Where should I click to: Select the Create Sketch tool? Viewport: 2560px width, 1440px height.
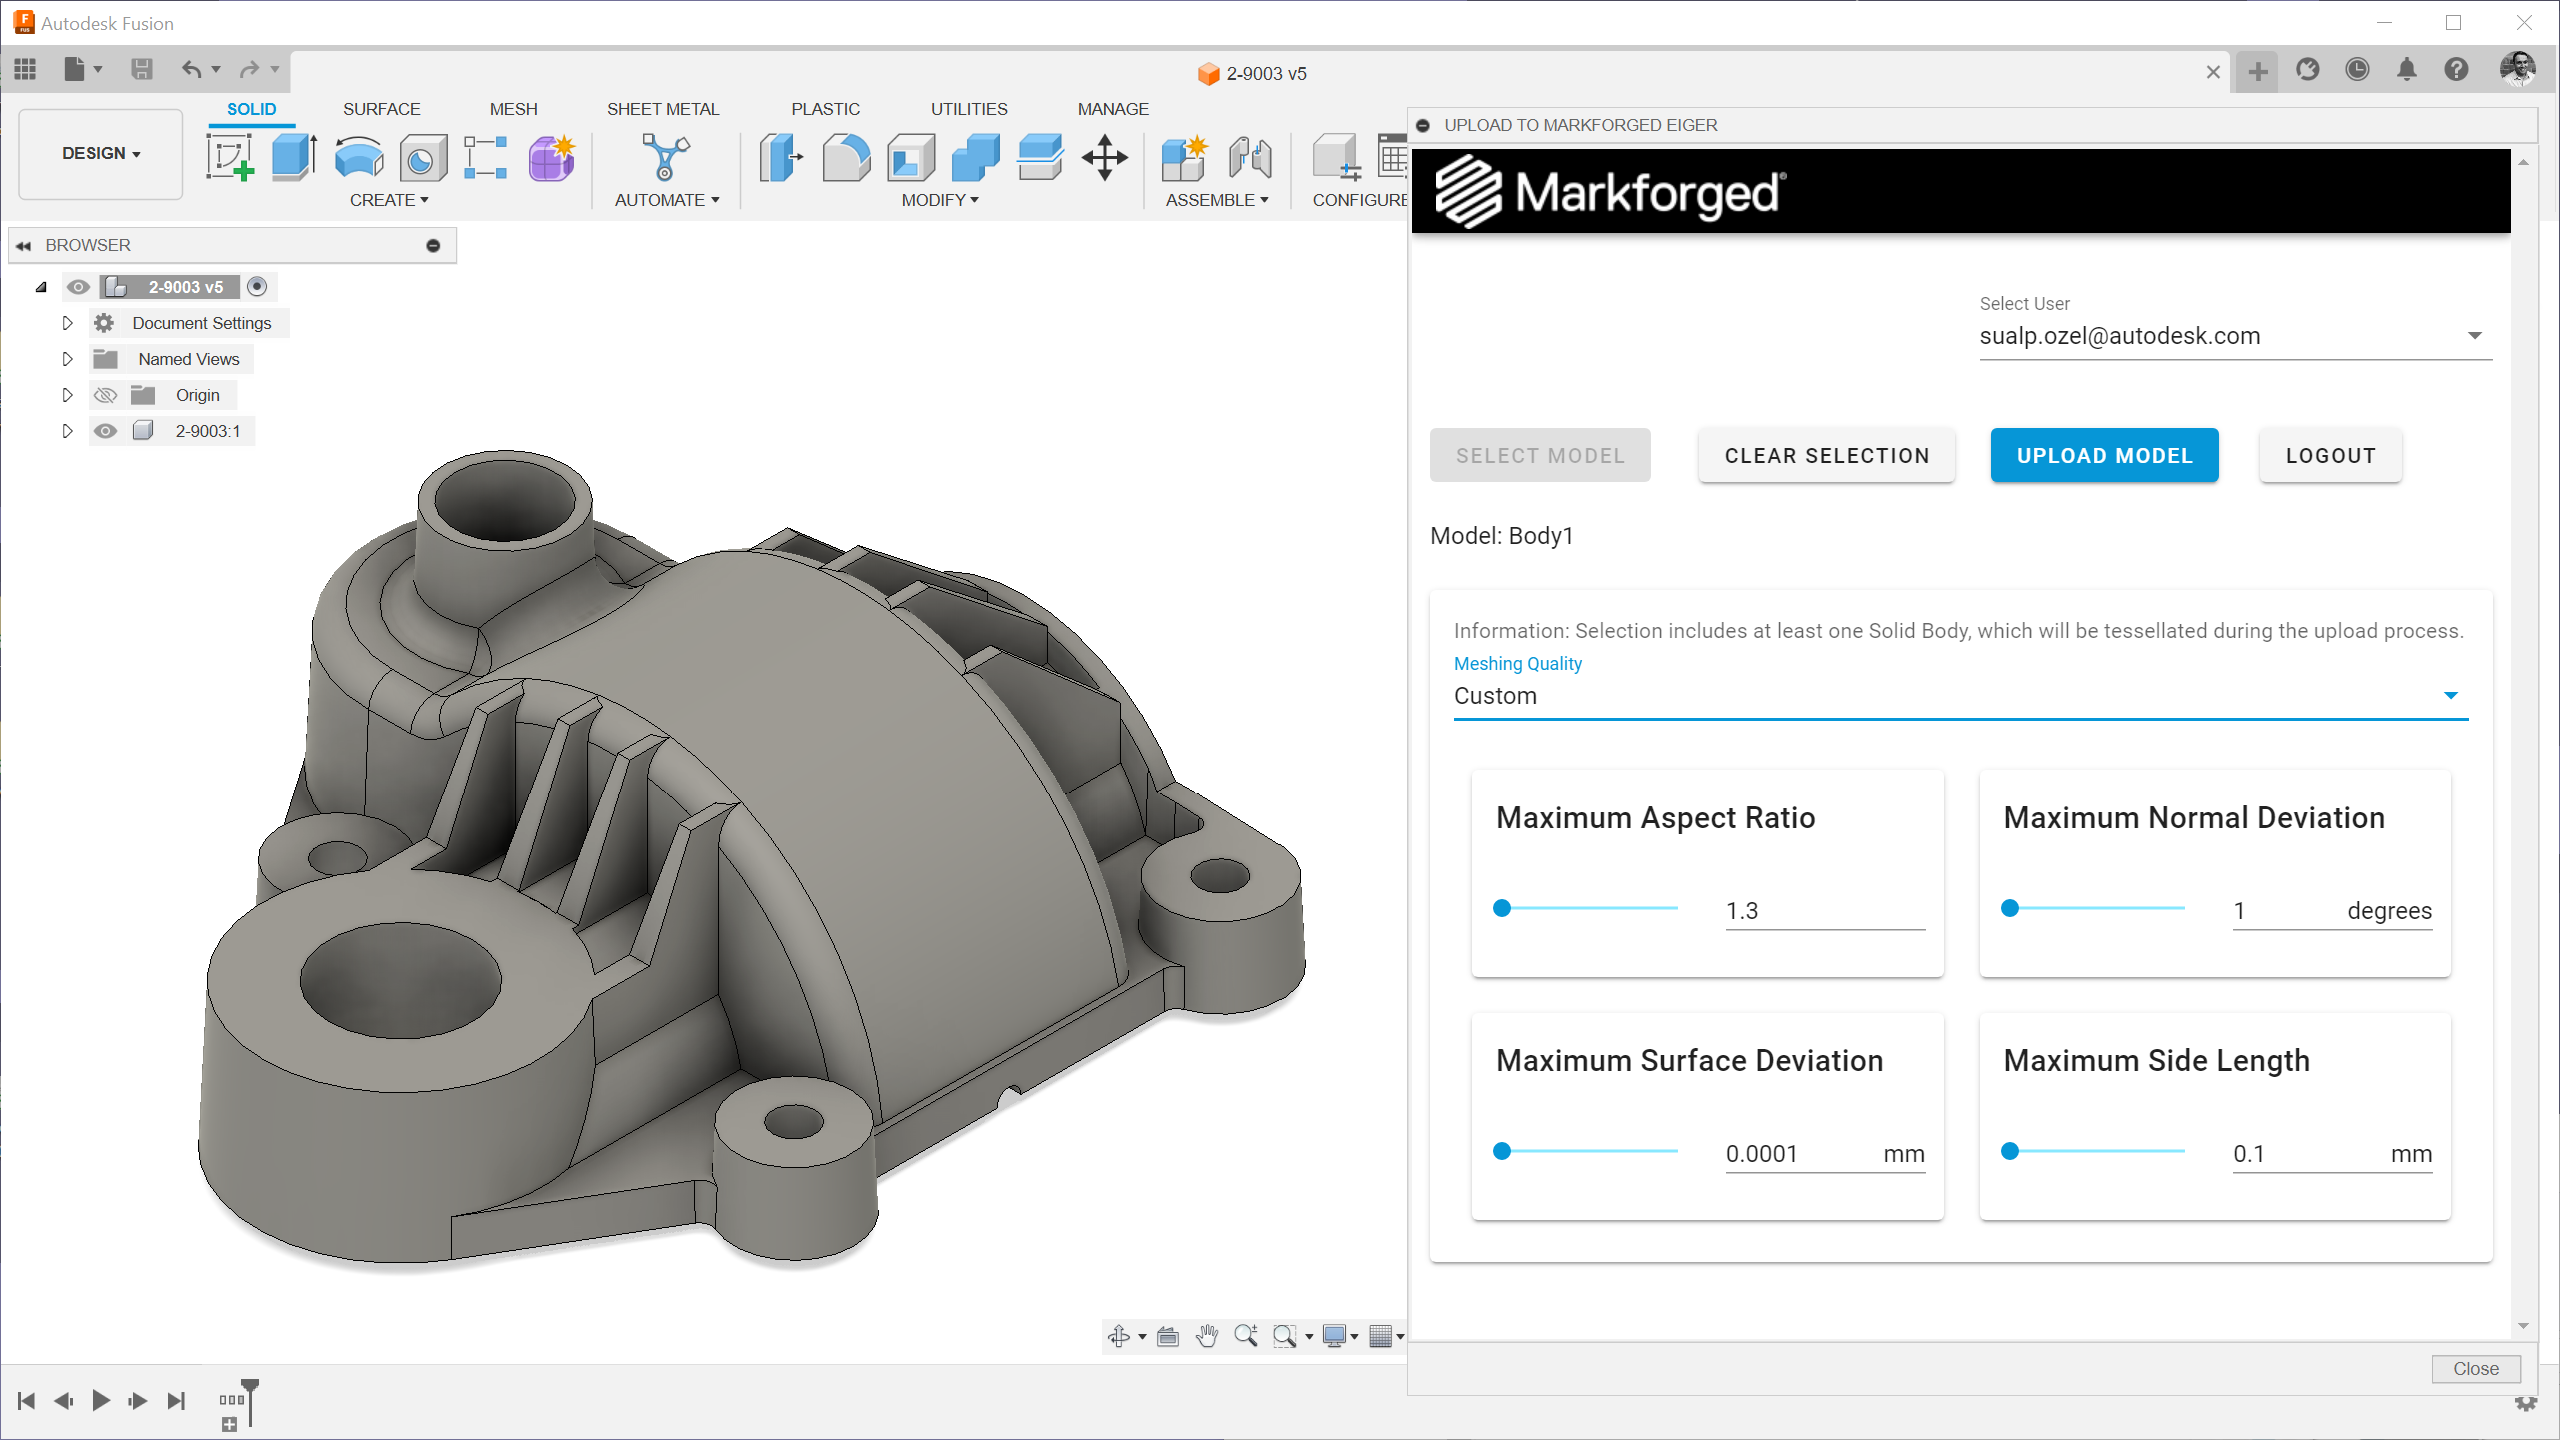(x=230, y=158)
